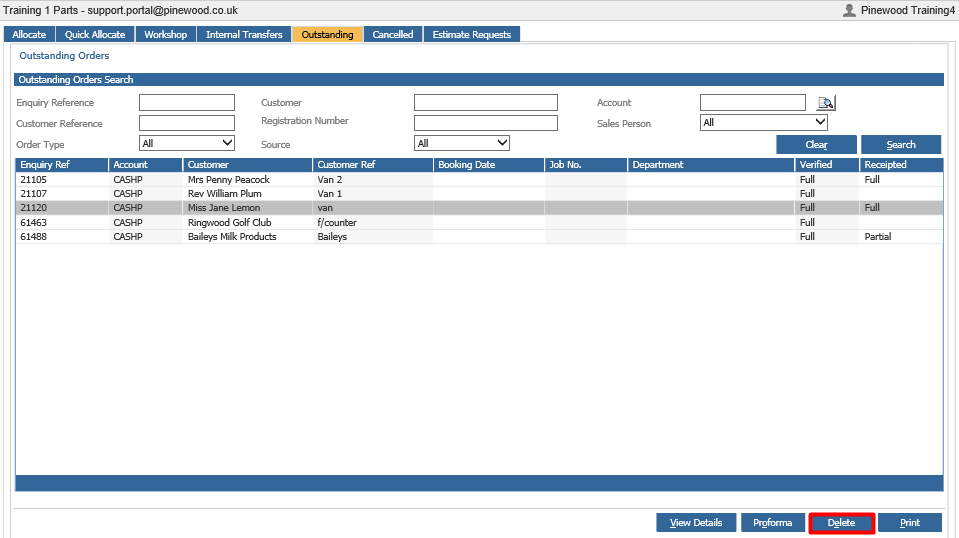Click customer ref f/counter
The height and width of the screenshot is (538, 959).
point(337,223)
